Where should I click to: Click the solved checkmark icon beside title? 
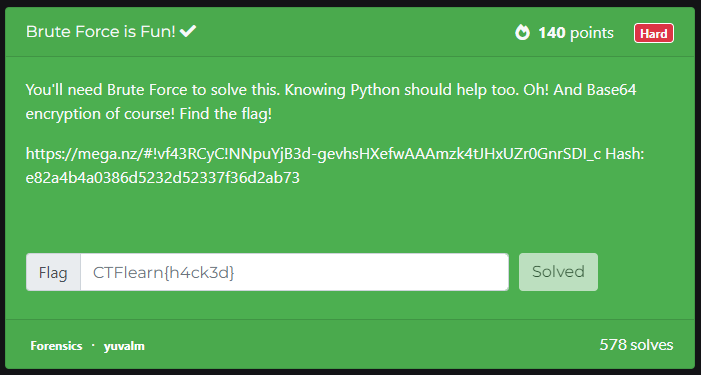(188, 31)
